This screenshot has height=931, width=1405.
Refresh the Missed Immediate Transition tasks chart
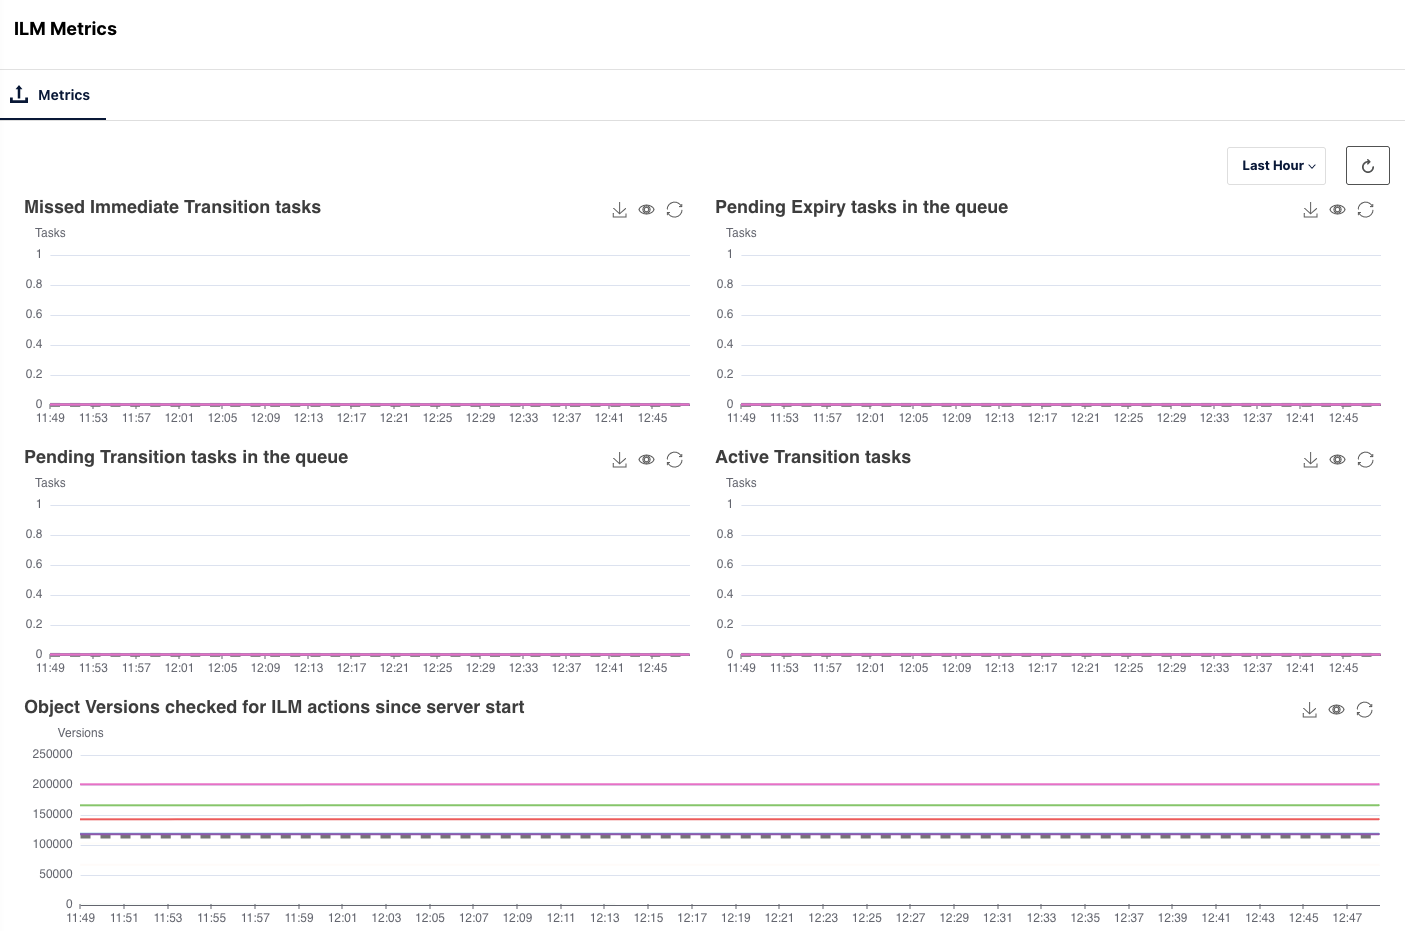click(675, 210)
